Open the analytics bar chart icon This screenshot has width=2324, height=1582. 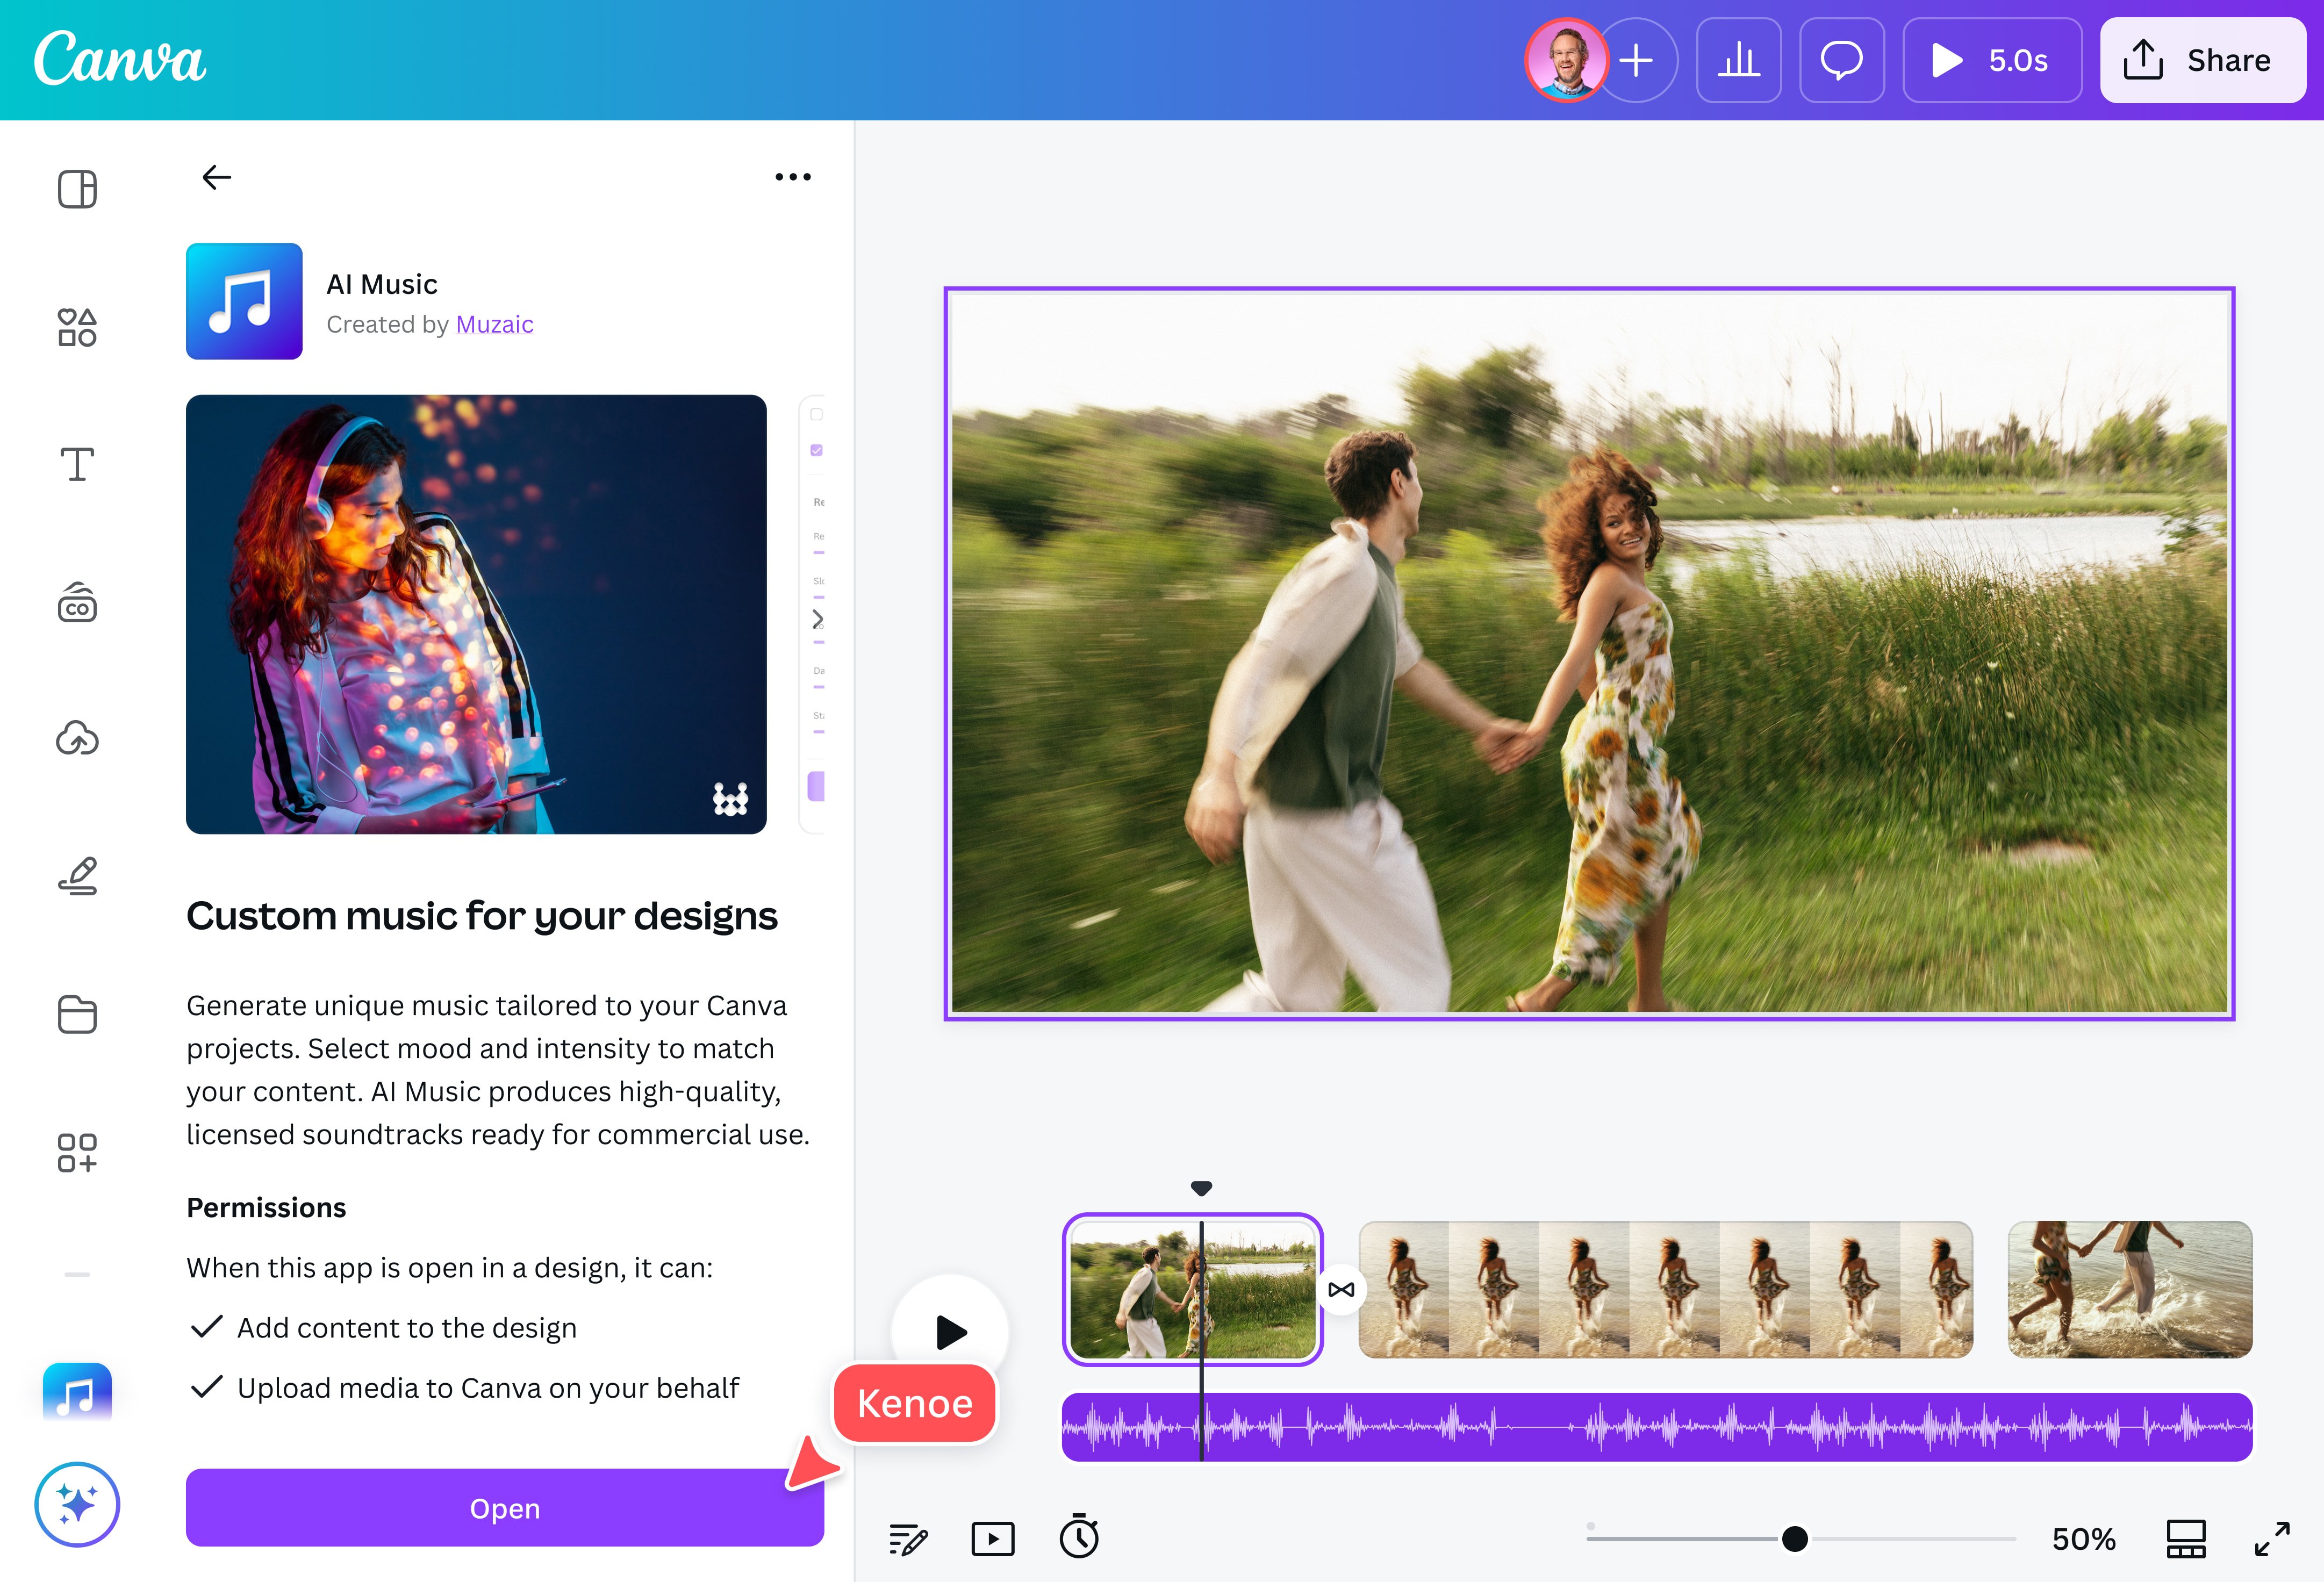point(1738,60)
